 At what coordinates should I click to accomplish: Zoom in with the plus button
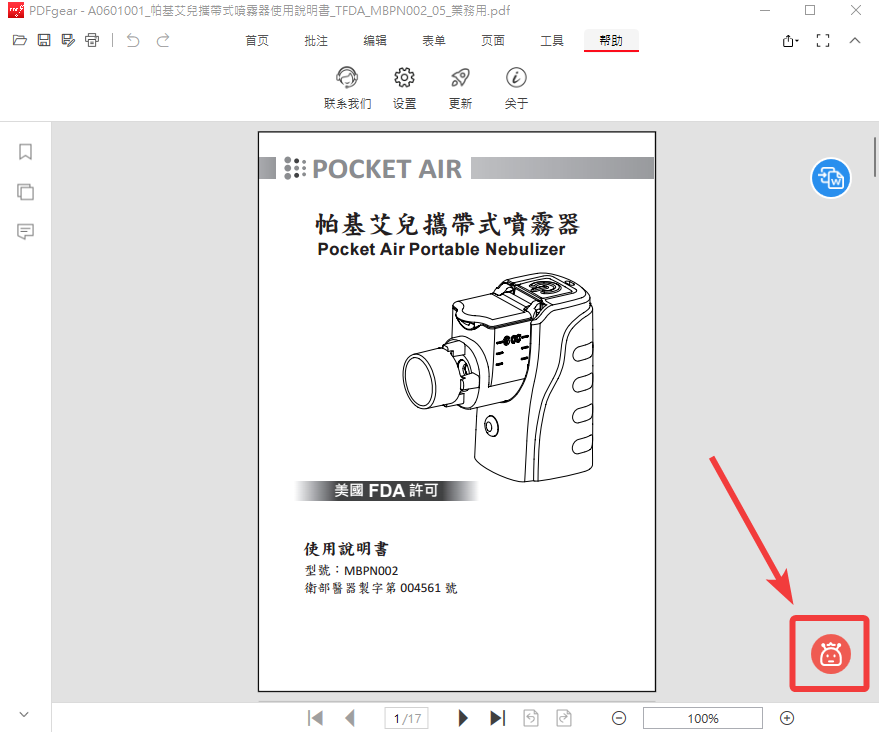tap(787, 718)
